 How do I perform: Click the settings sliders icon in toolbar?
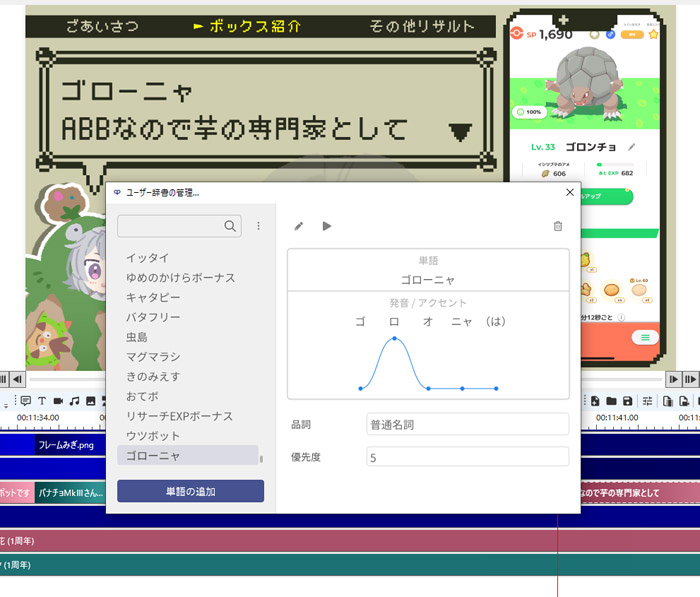coord(647,401)
